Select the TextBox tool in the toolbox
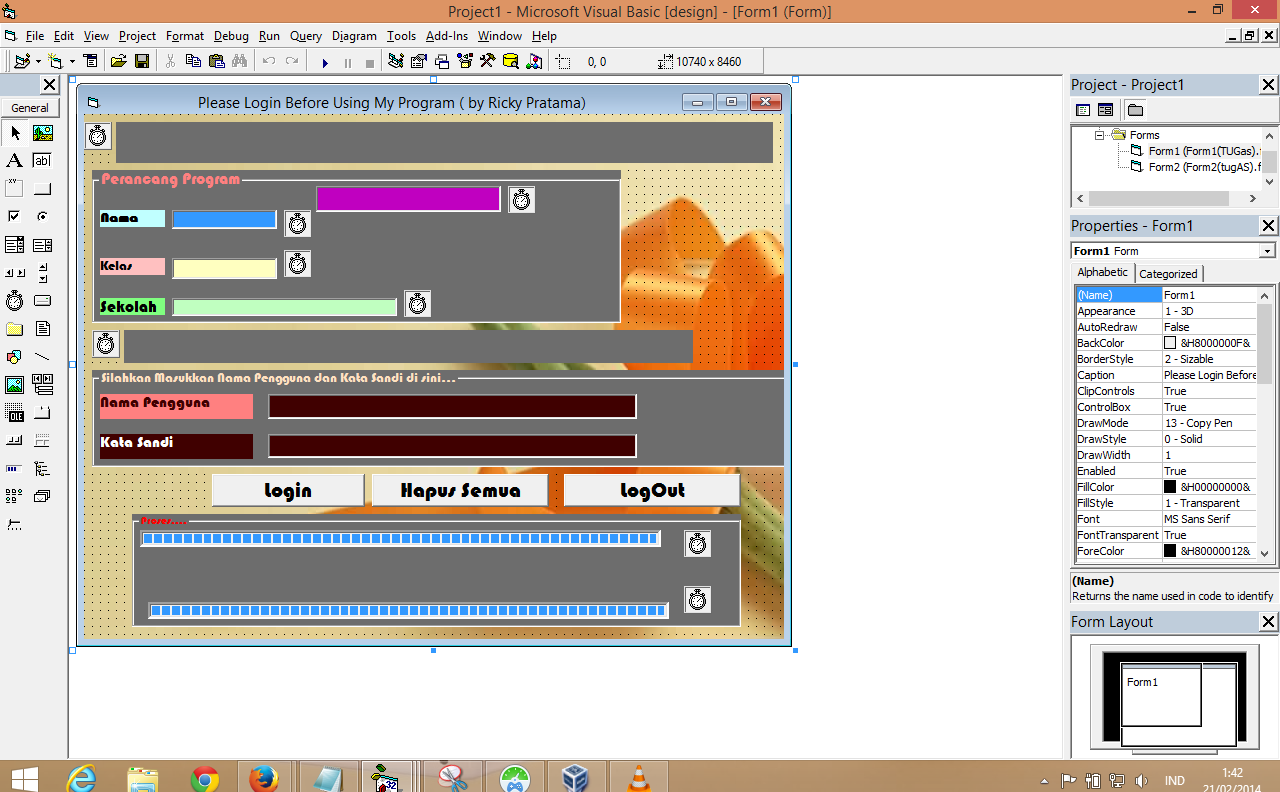 coord(42,160)
